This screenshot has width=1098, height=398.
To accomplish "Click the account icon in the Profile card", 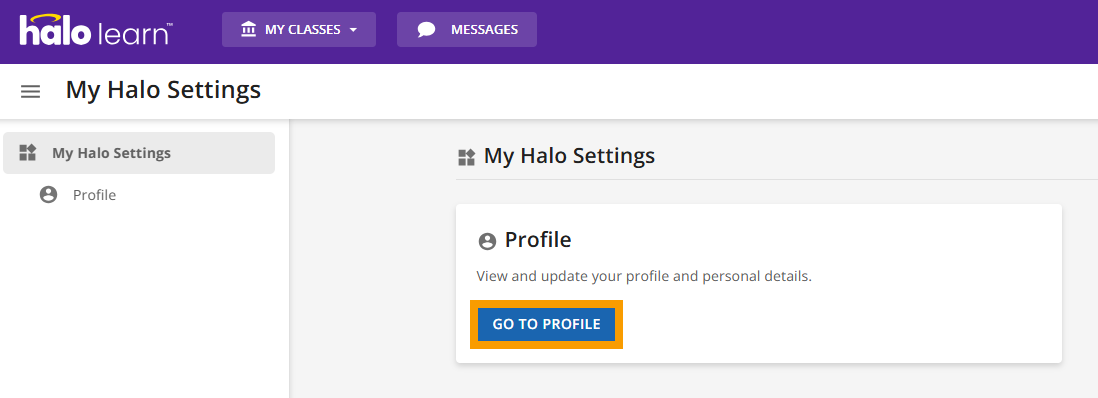I will point(487,242).
